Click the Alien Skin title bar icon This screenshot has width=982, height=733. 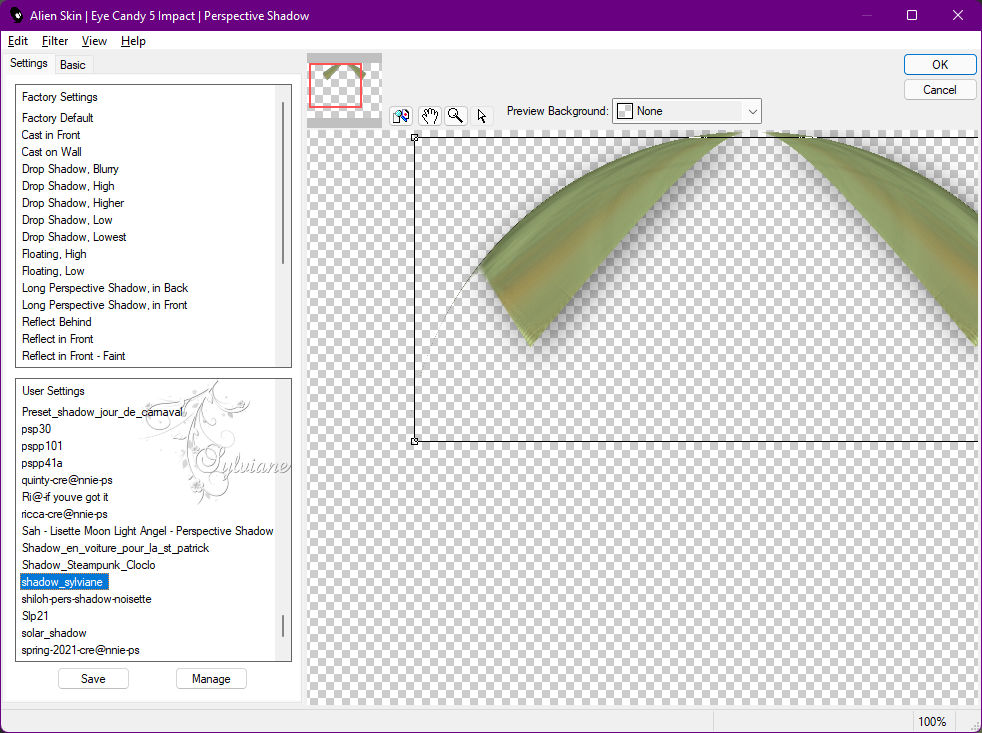pos(16,15)
